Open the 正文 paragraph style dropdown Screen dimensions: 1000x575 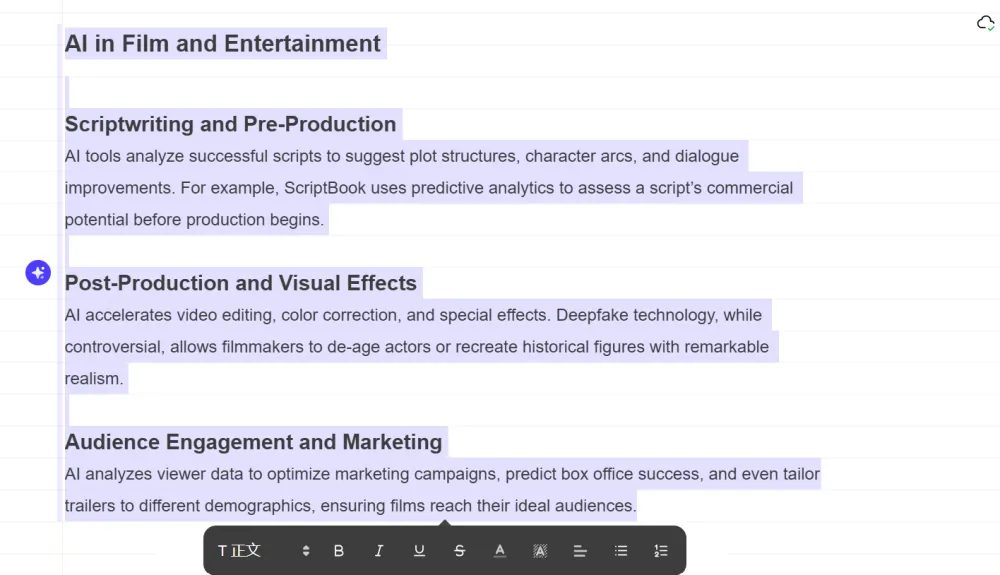[x=240, y=551]
